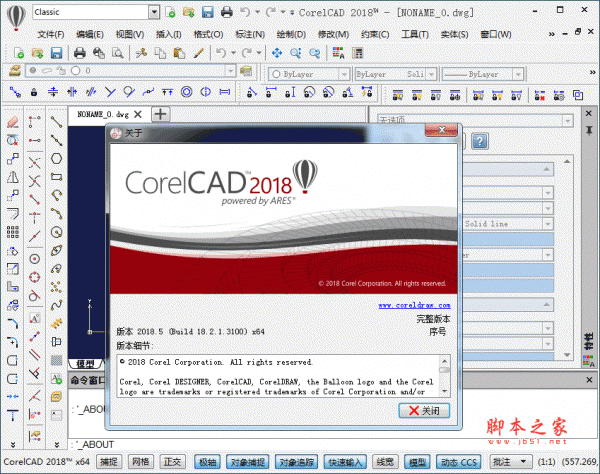
Task: Toggle 对象捕捉 entity snap in status bar
Action: [248, 462]
